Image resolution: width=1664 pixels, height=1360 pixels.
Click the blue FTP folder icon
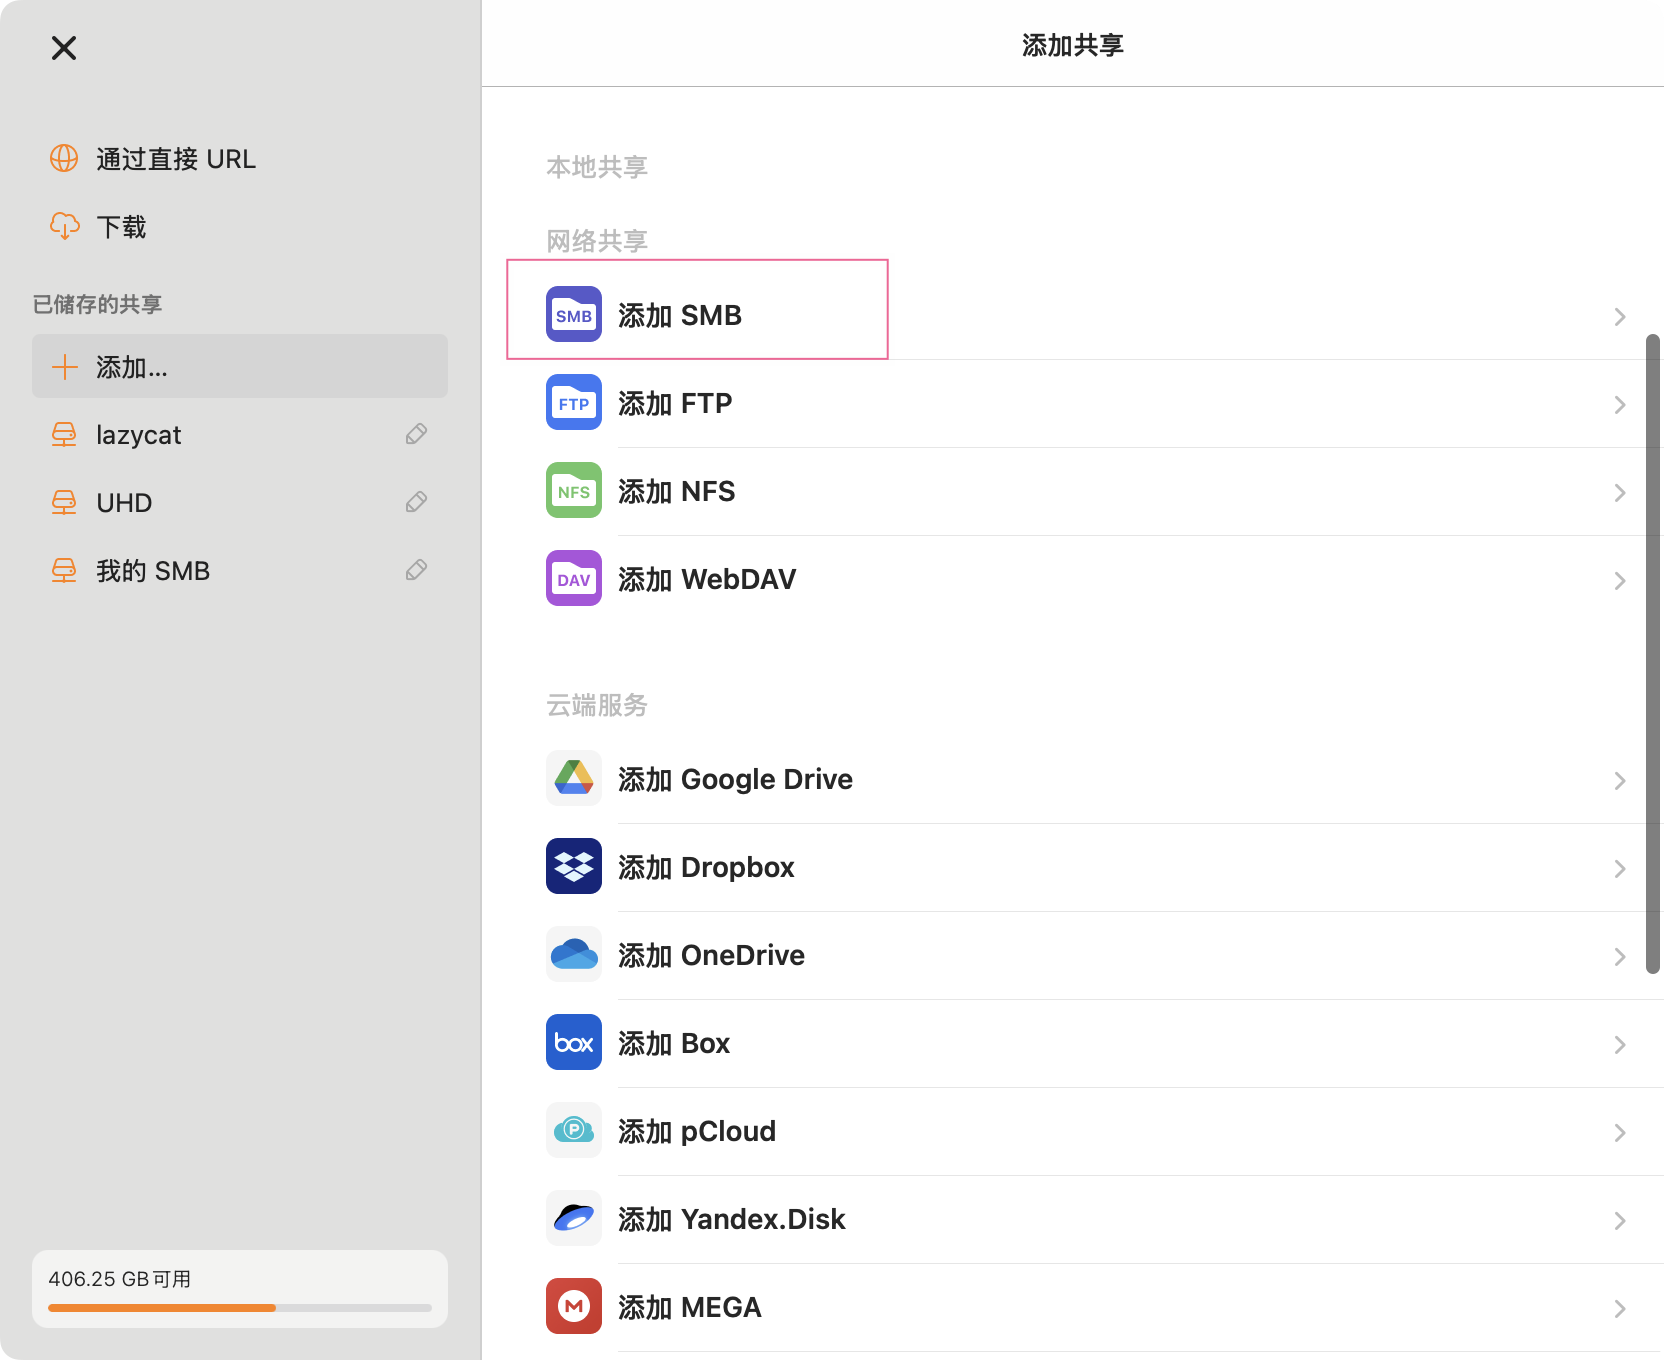[x=573, y=402]
